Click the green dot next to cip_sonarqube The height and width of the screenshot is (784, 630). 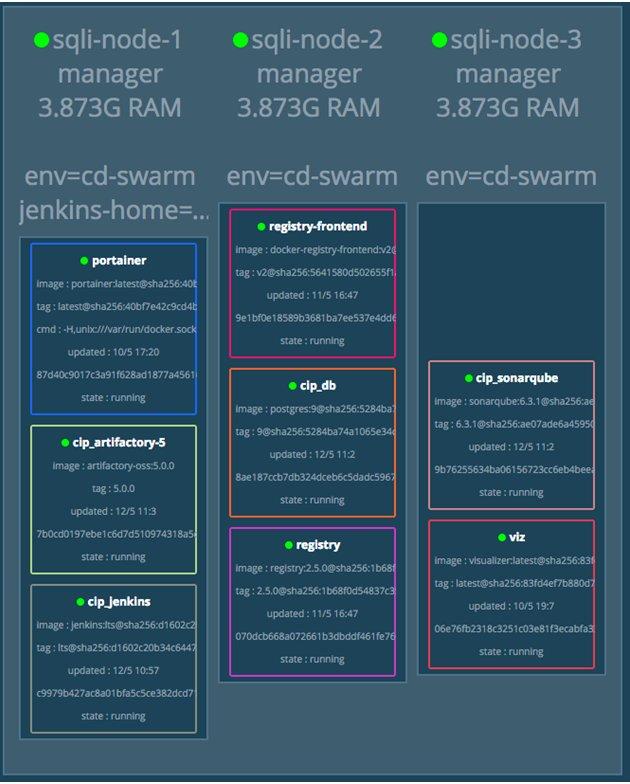coord(467,379)
